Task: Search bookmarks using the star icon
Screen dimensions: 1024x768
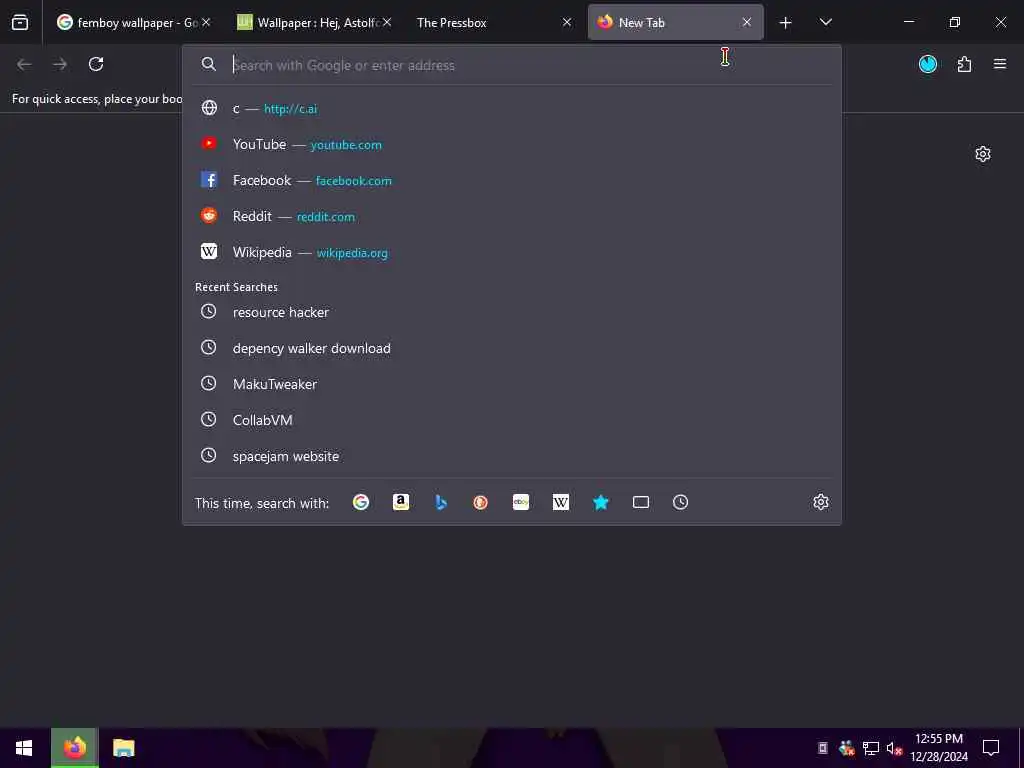Action: point(601,502)
